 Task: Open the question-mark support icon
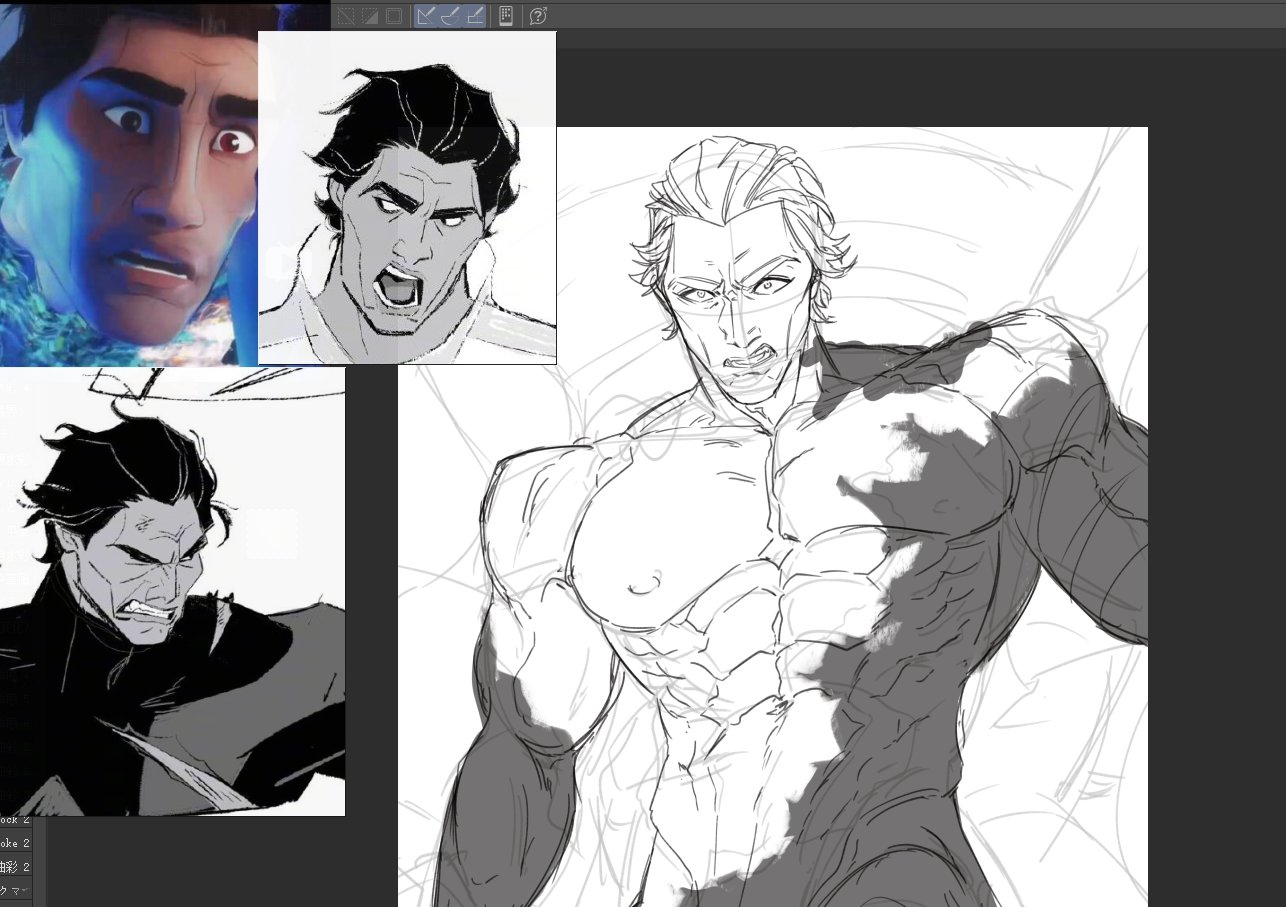pyautogui.click(x=538, y=16)
